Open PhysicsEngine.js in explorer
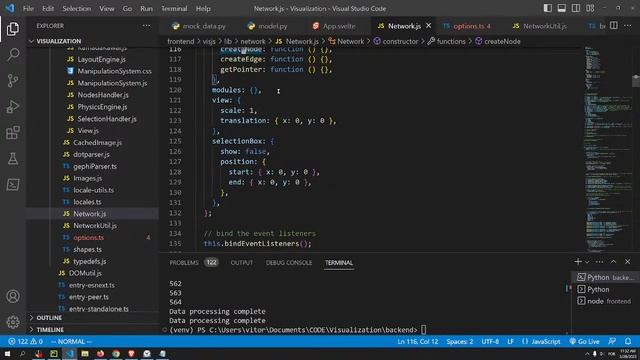 pos(102,107)
